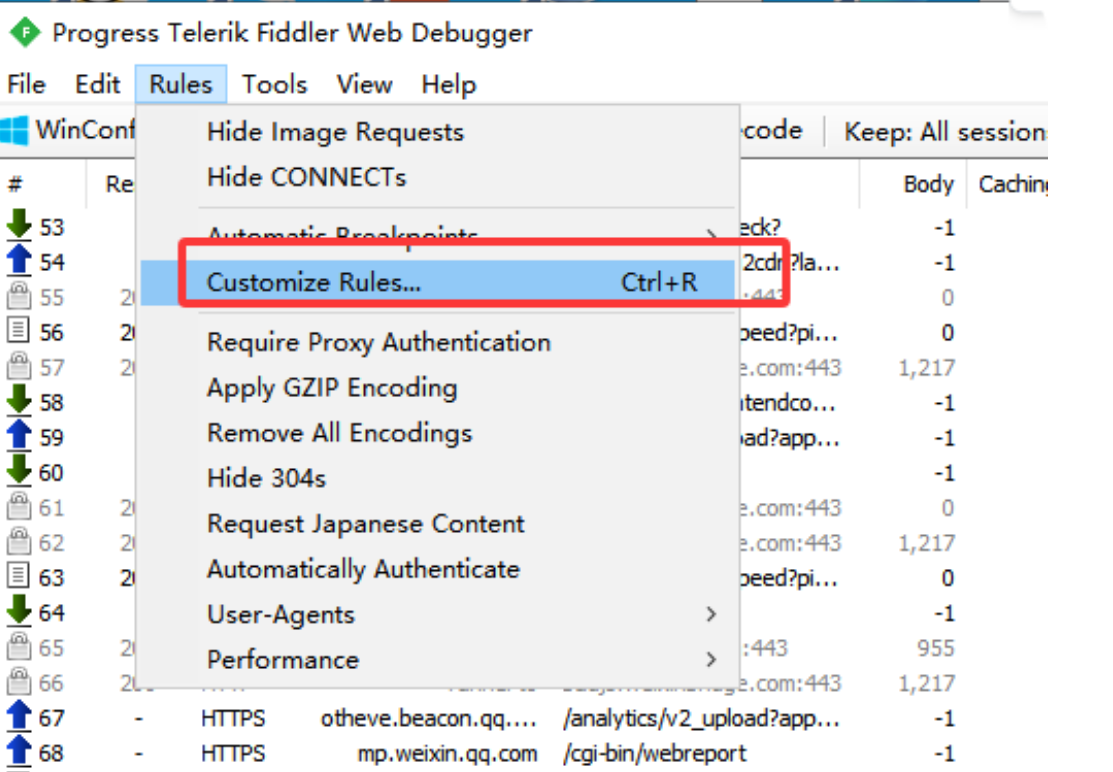Toggle Require Proxy Authentication rule
This screenshot has width=1113, height=772.
click(x=437, y=343)
